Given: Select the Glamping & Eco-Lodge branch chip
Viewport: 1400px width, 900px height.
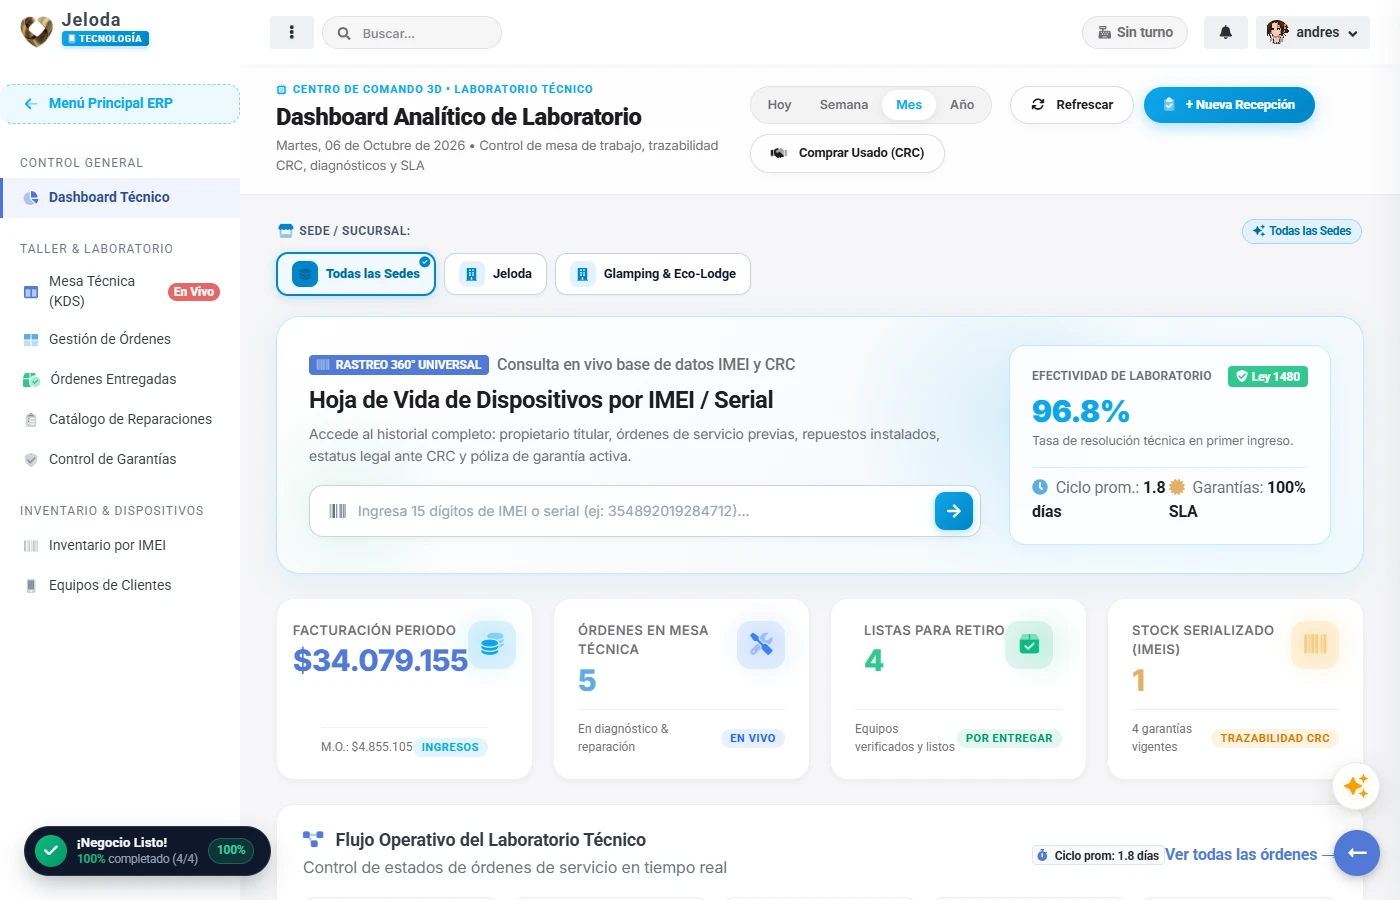Looking at the screenshot, I should (653, 274).
